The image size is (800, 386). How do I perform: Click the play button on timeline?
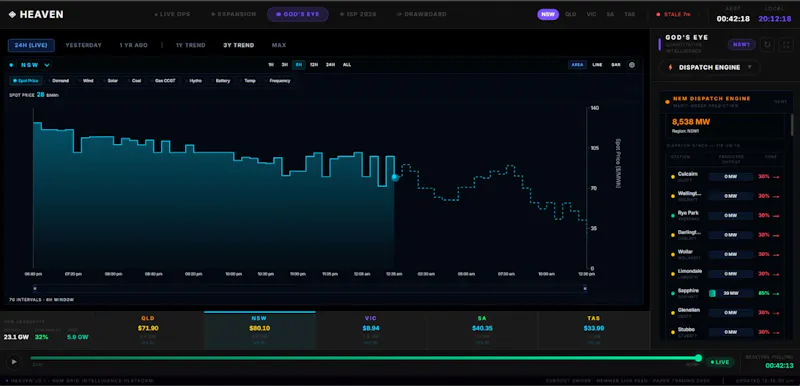click(14, 362)
